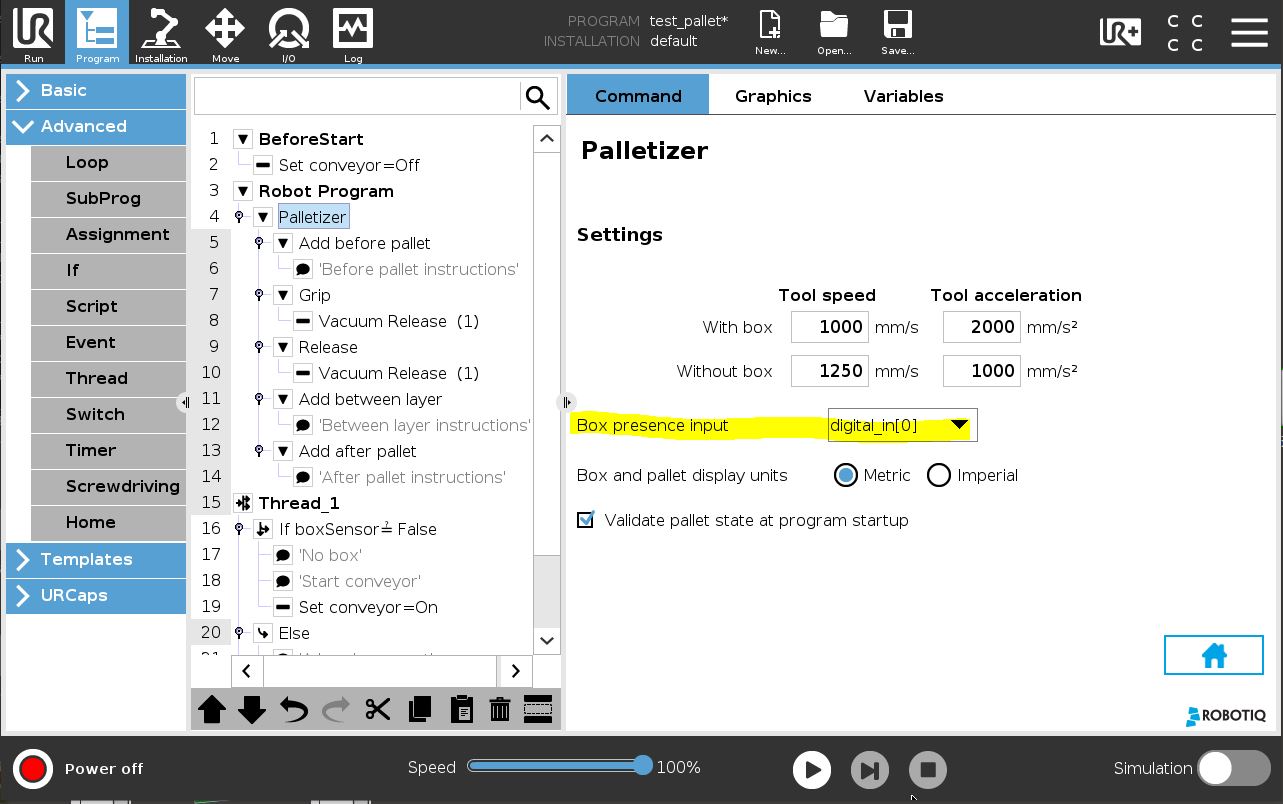Click the scissors cut icon
Viewport: 1283px width, 804px height.
tap(377, 710)
